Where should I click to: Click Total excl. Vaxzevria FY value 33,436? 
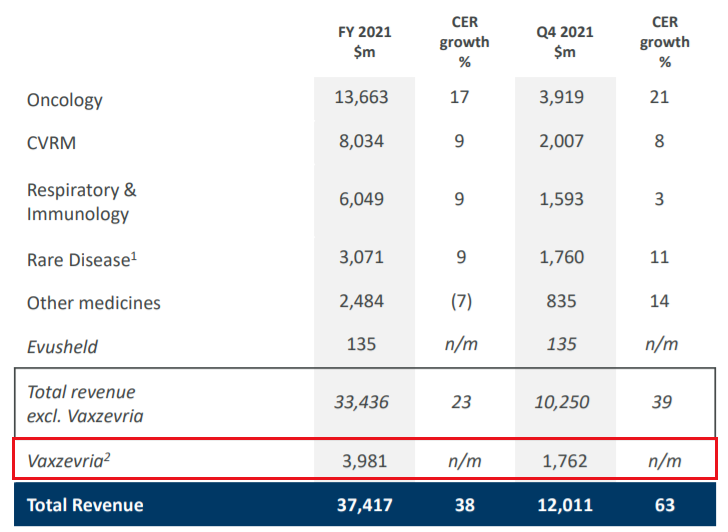361,402
